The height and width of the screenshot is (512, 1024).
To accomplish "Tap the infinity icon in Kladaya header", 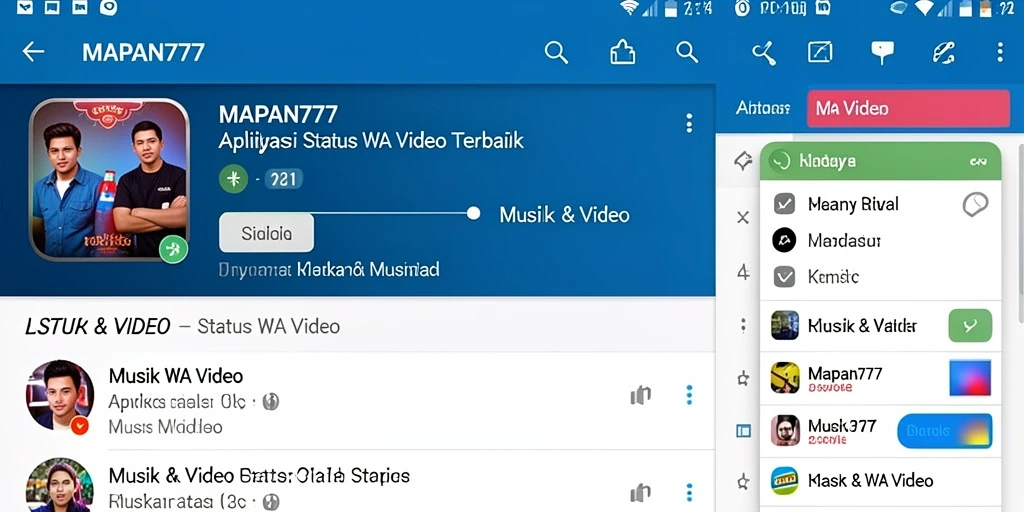I will tap(978, 161).
